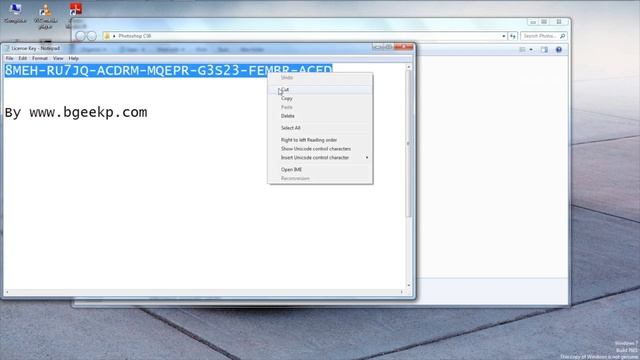Toggle Show Unicode control characters
This screenshot has height=360, width=640.
tap(320, 149)
